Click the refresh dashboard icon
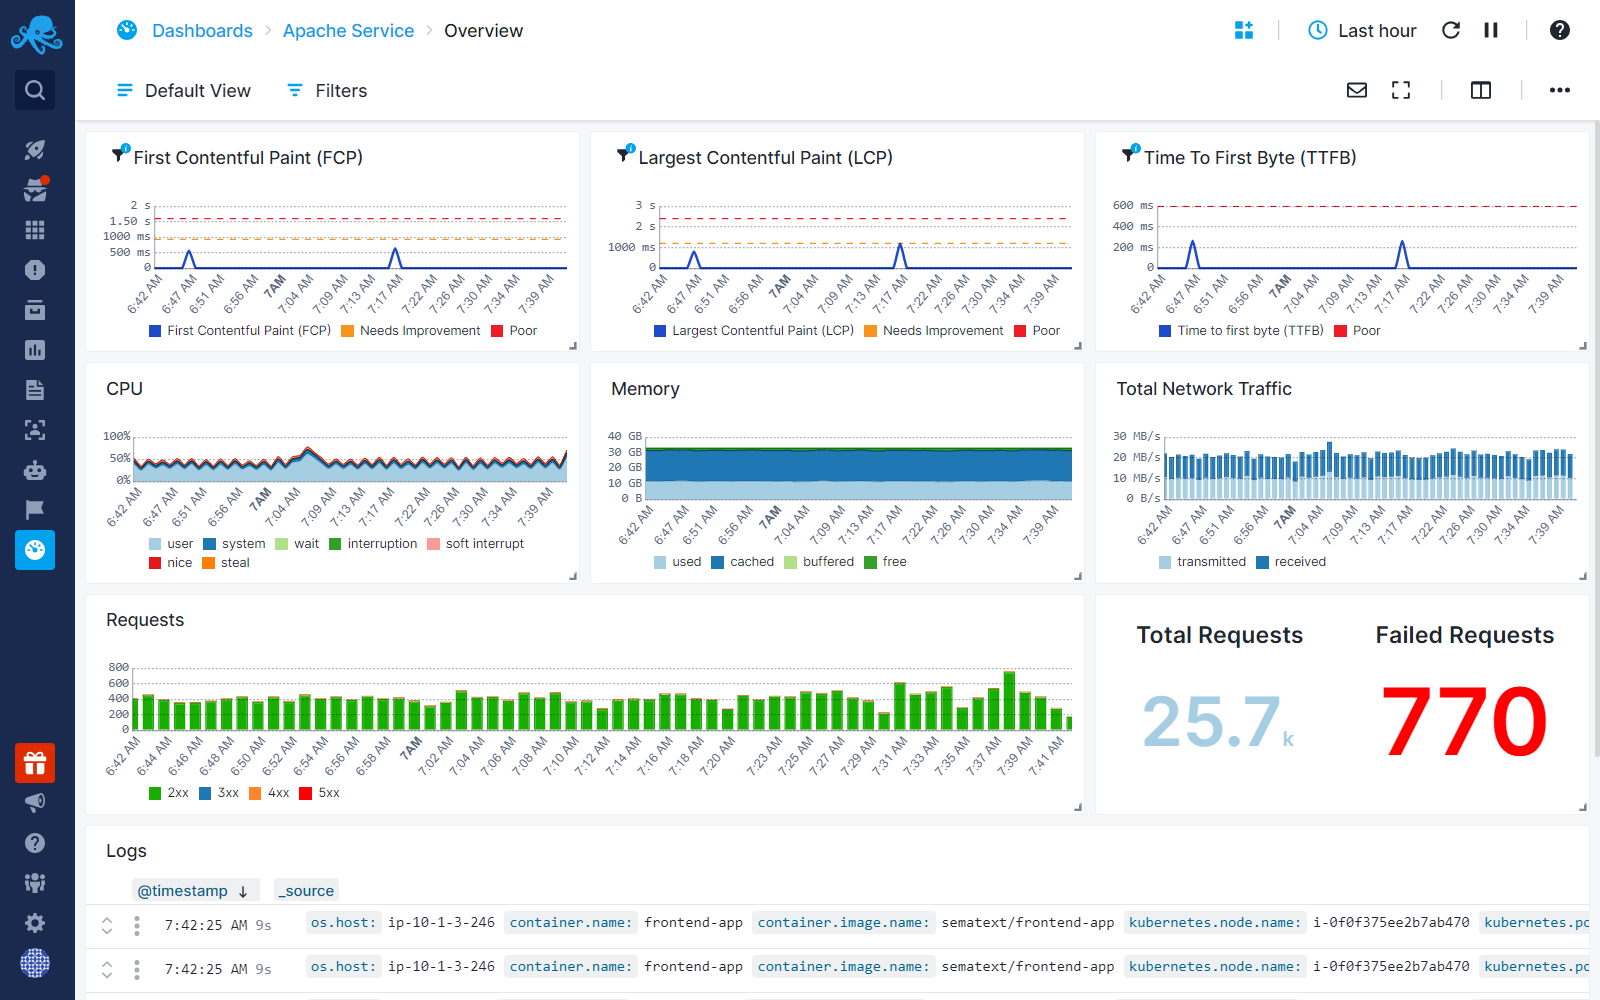The height and width of the screenshot is (1000, 1600). tap(1451, 30)
